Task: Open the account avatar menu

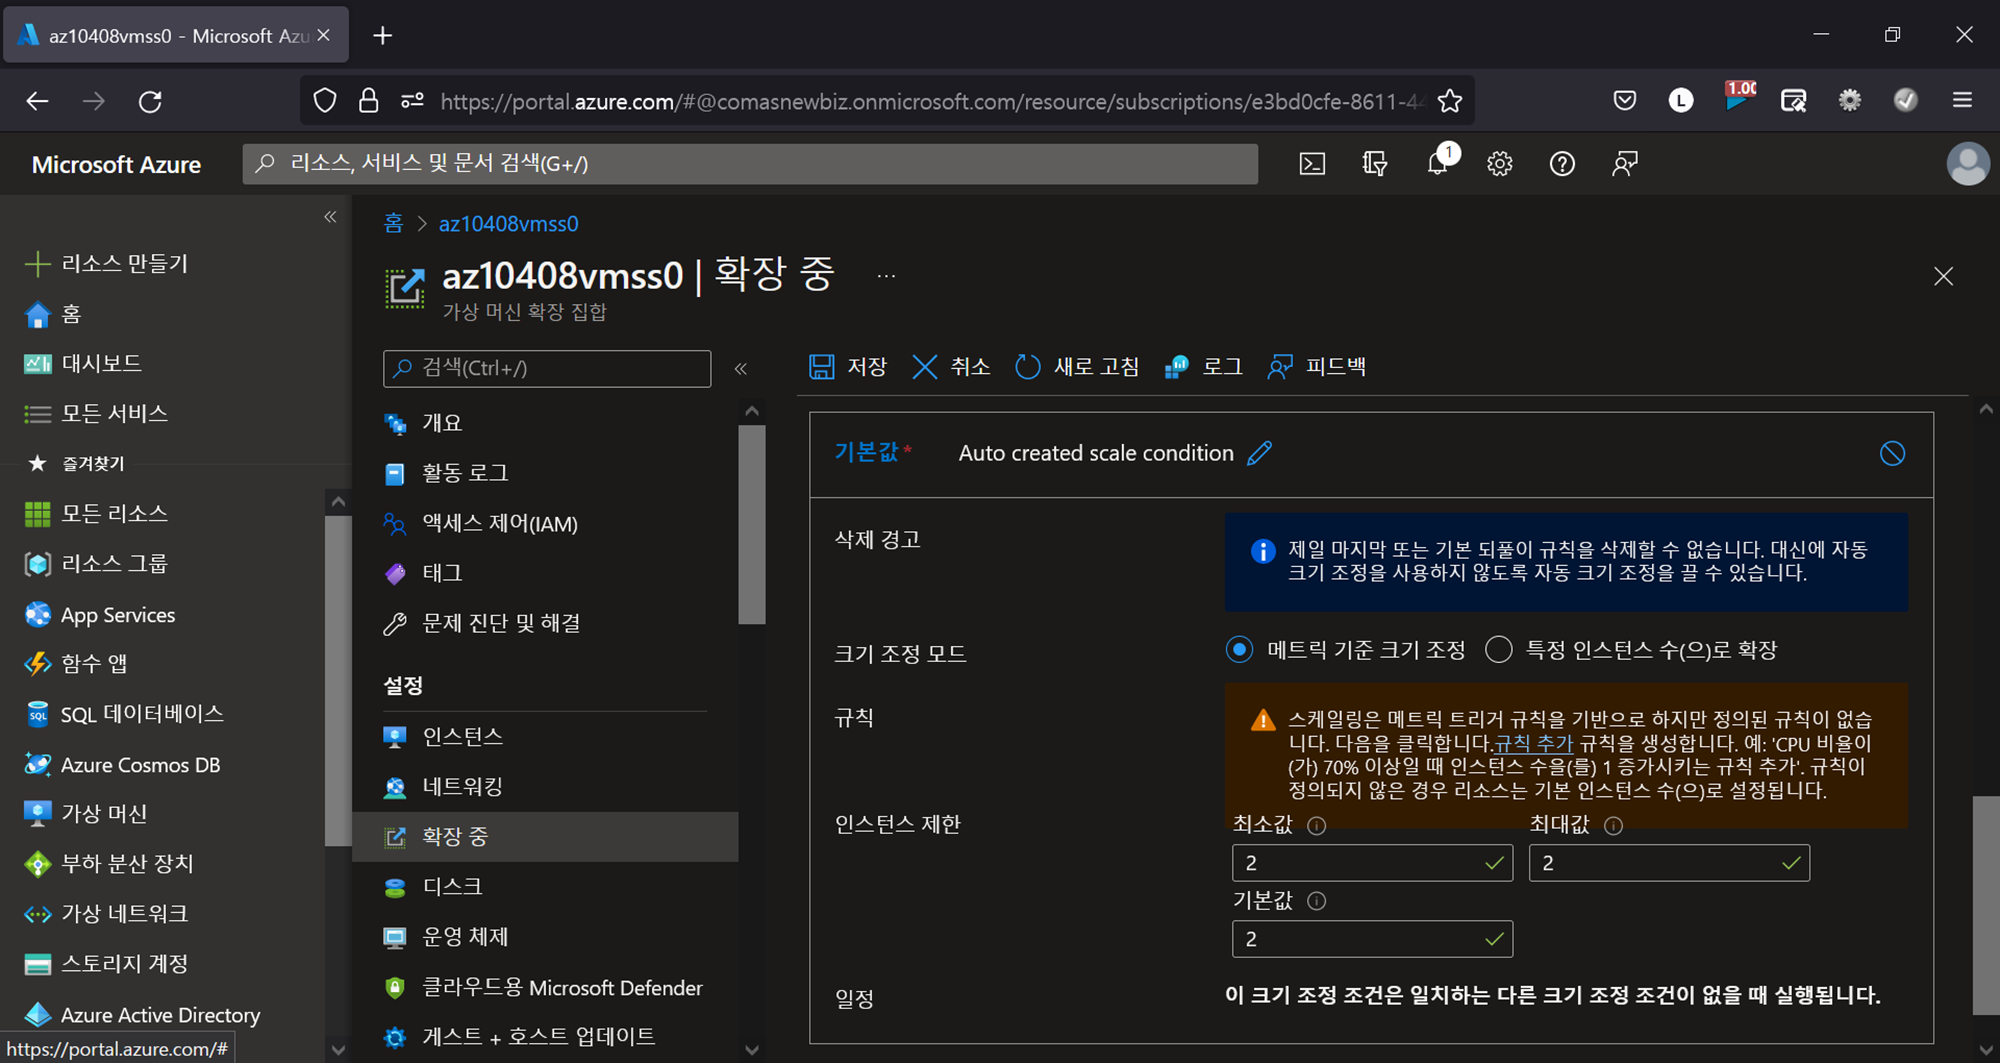Action: coord(1968,164)
